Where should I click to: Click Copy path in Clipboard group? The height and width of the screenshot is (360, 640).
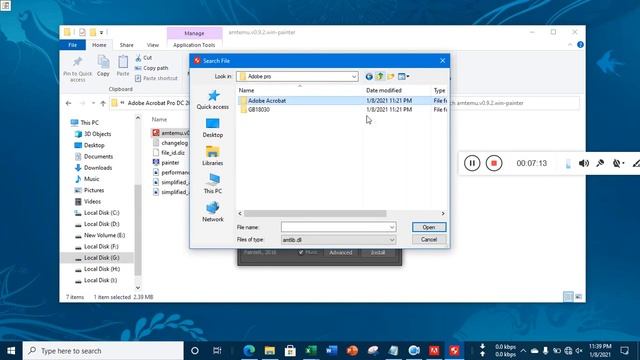(x=151, y=68)
